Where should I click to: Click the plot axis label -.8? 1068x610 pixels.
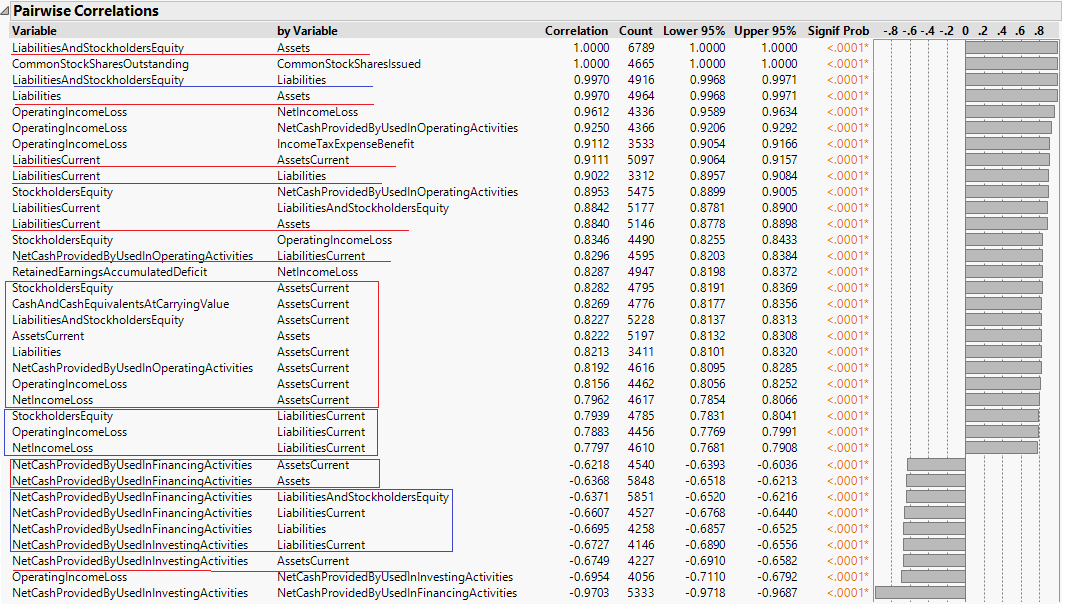891,31
